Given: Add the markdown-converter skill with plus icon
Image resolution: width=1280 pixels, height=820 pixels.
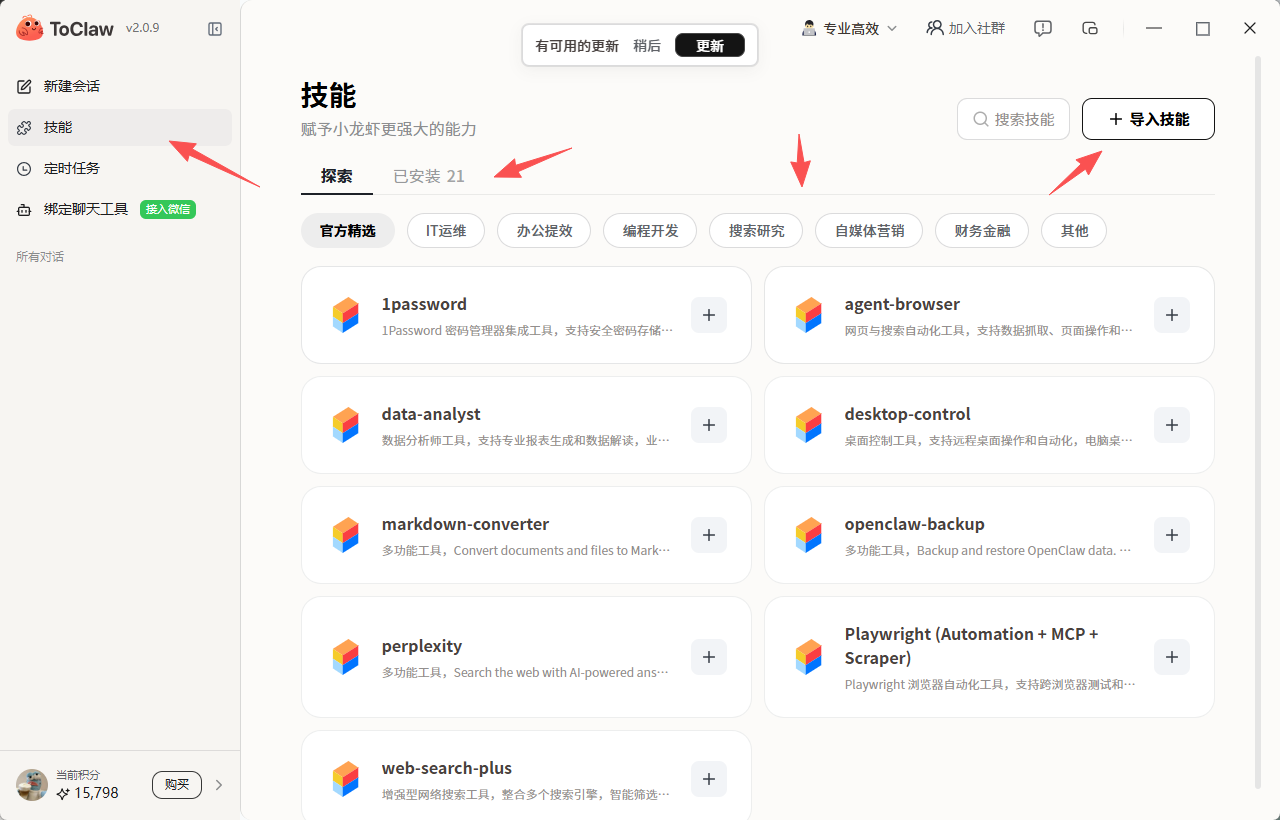Looking at the screenshot, I should pos(709,535).
